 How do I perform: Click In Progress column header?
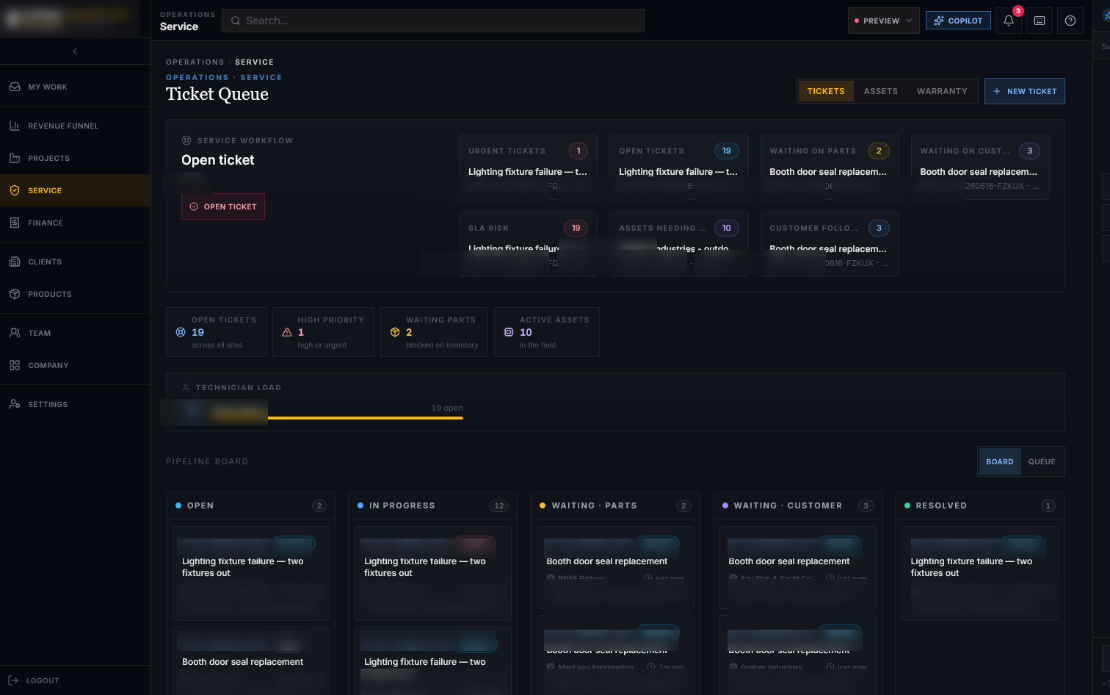[x=433, y=505]
